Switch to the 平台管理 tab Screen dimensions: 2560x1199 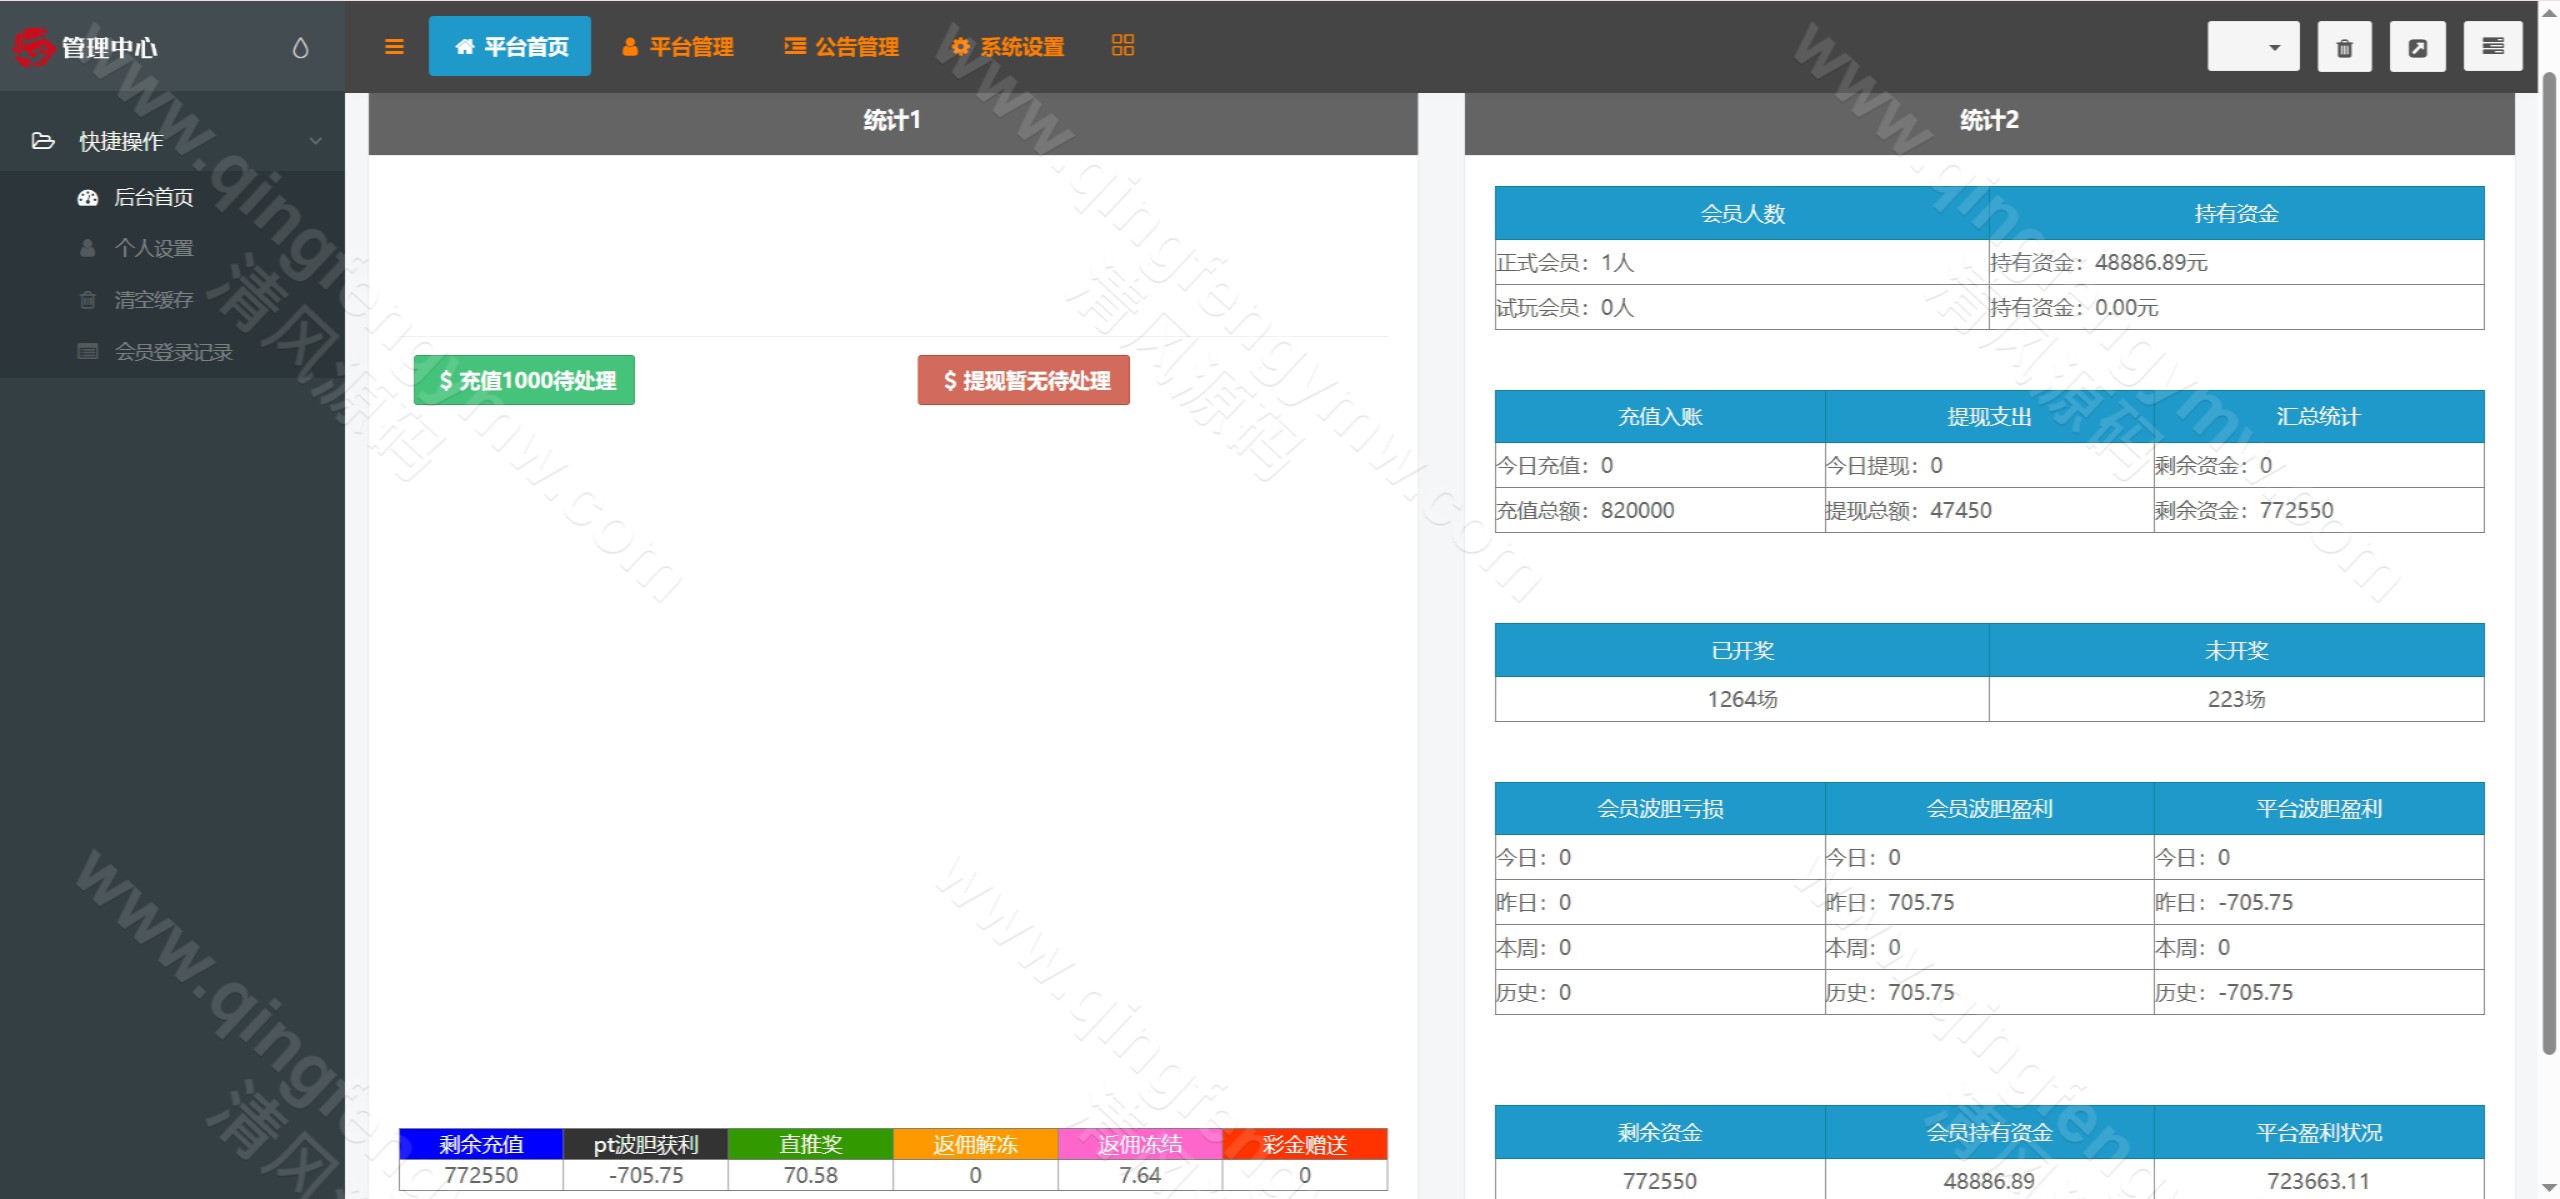coord(678,46)
